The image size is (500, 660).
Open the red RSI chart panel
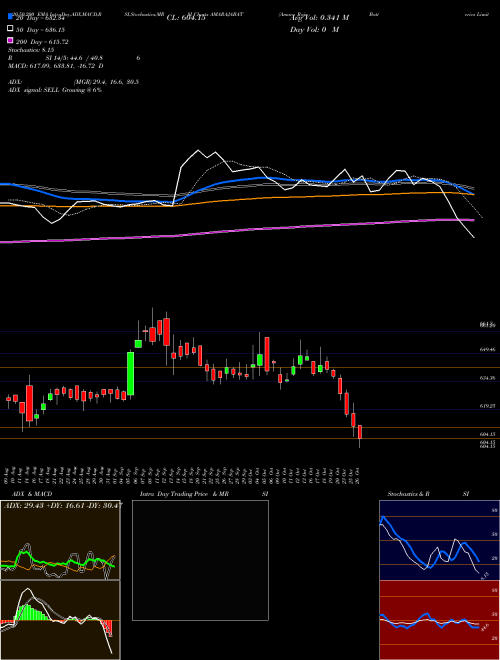pyautogui.click(x=439, y=620)
